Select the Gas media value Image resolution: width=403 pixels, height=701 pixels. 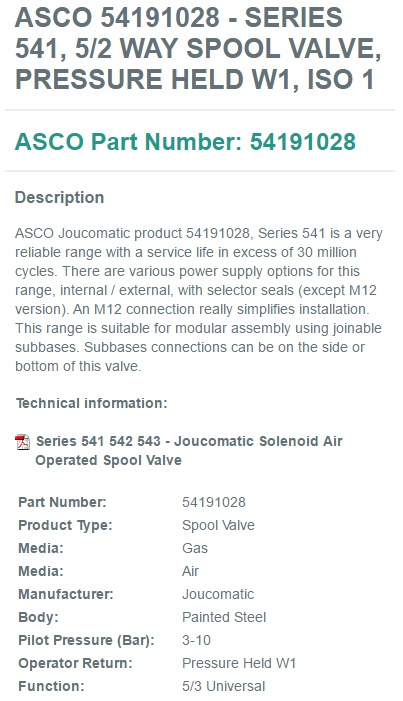pos(195,548)
